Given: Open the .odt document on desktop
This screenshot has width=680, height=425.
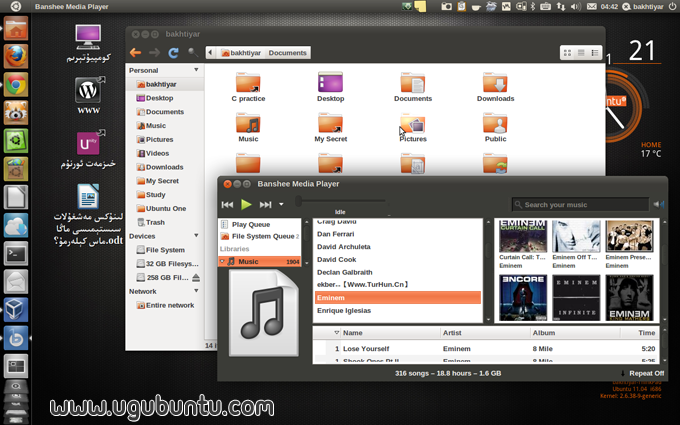Looking at the screenshot, I should click(x=88, y=215).
